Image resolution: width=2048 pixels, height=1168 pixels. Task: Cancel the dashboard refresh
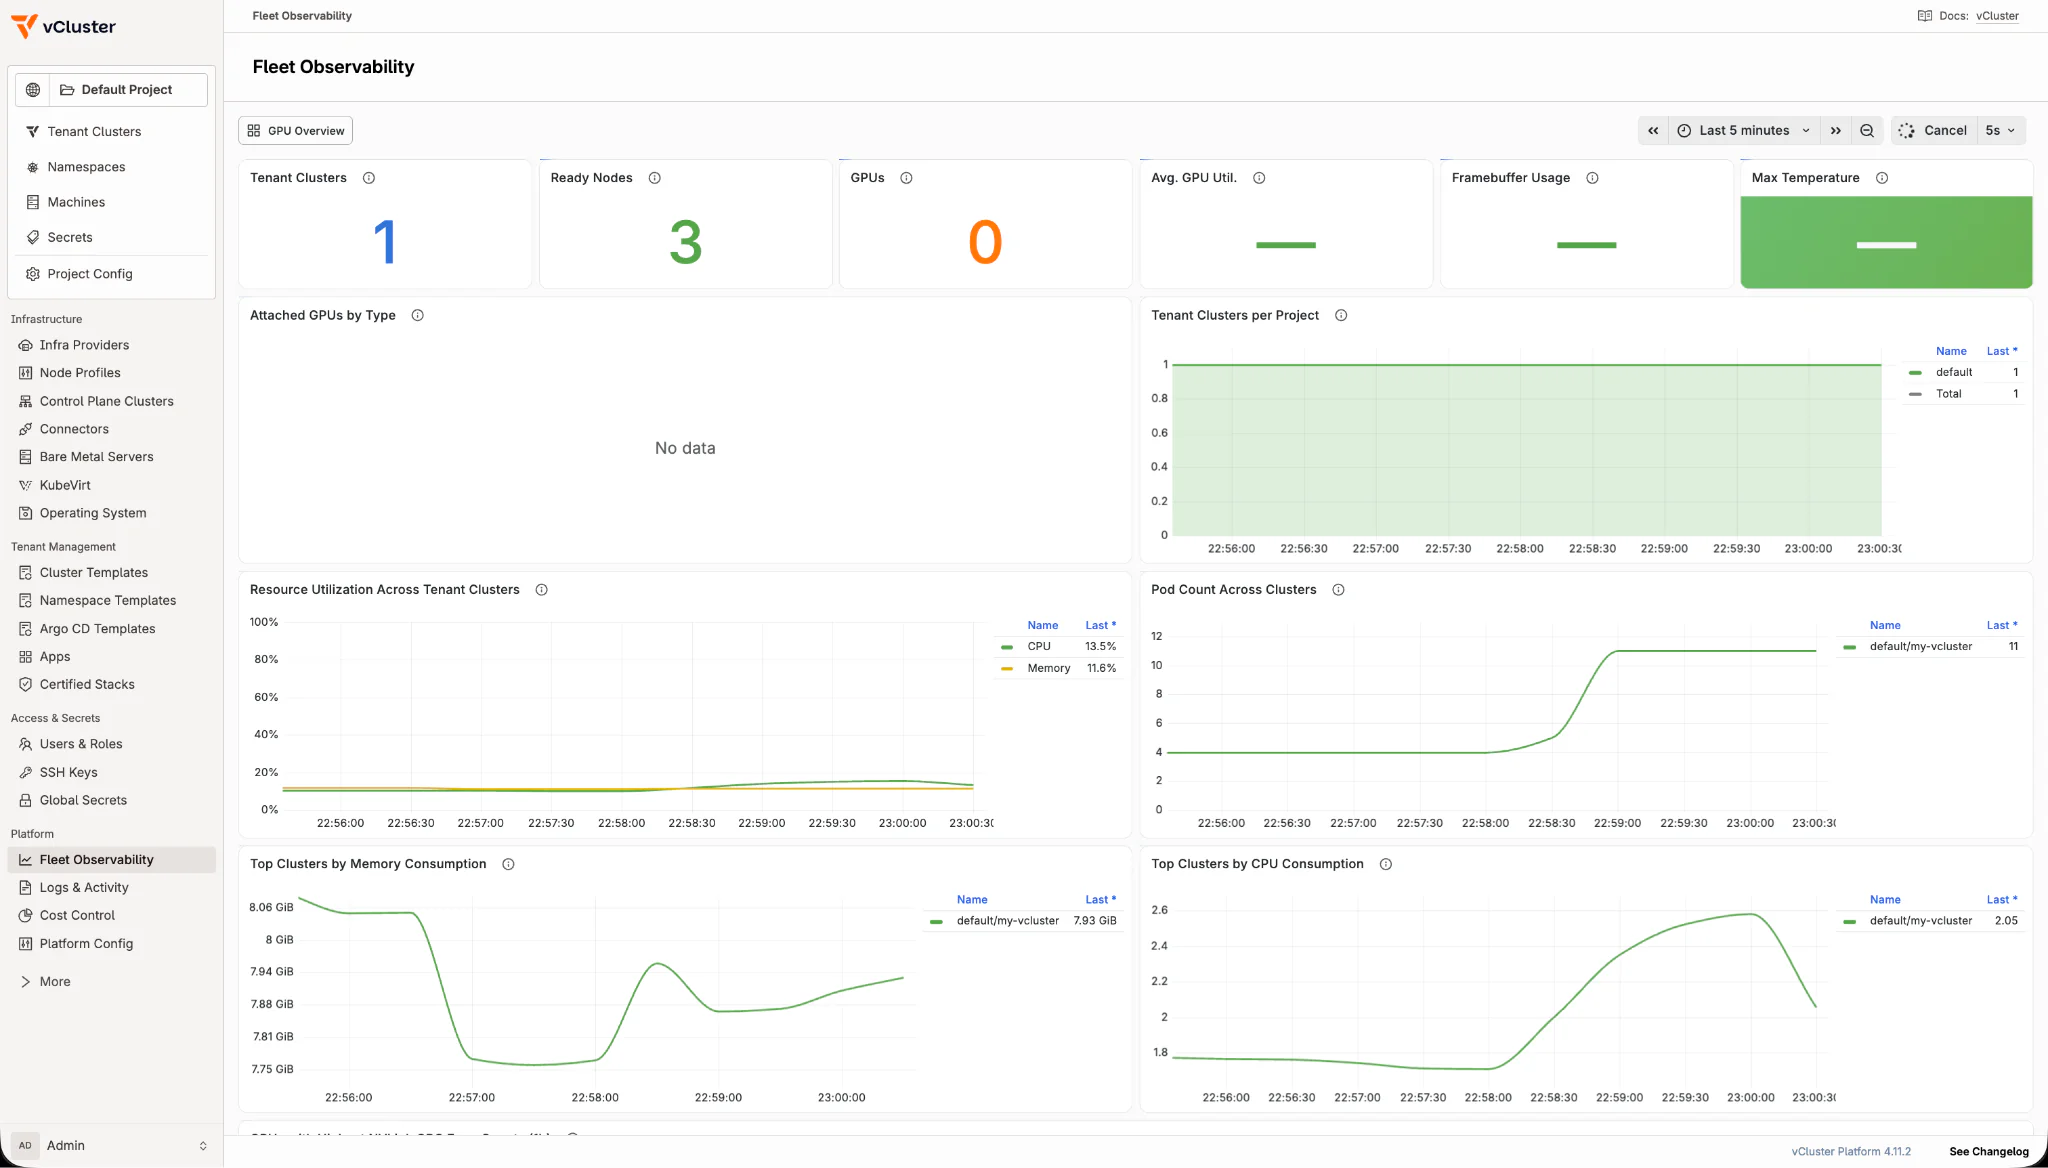tap(1933, 131)
